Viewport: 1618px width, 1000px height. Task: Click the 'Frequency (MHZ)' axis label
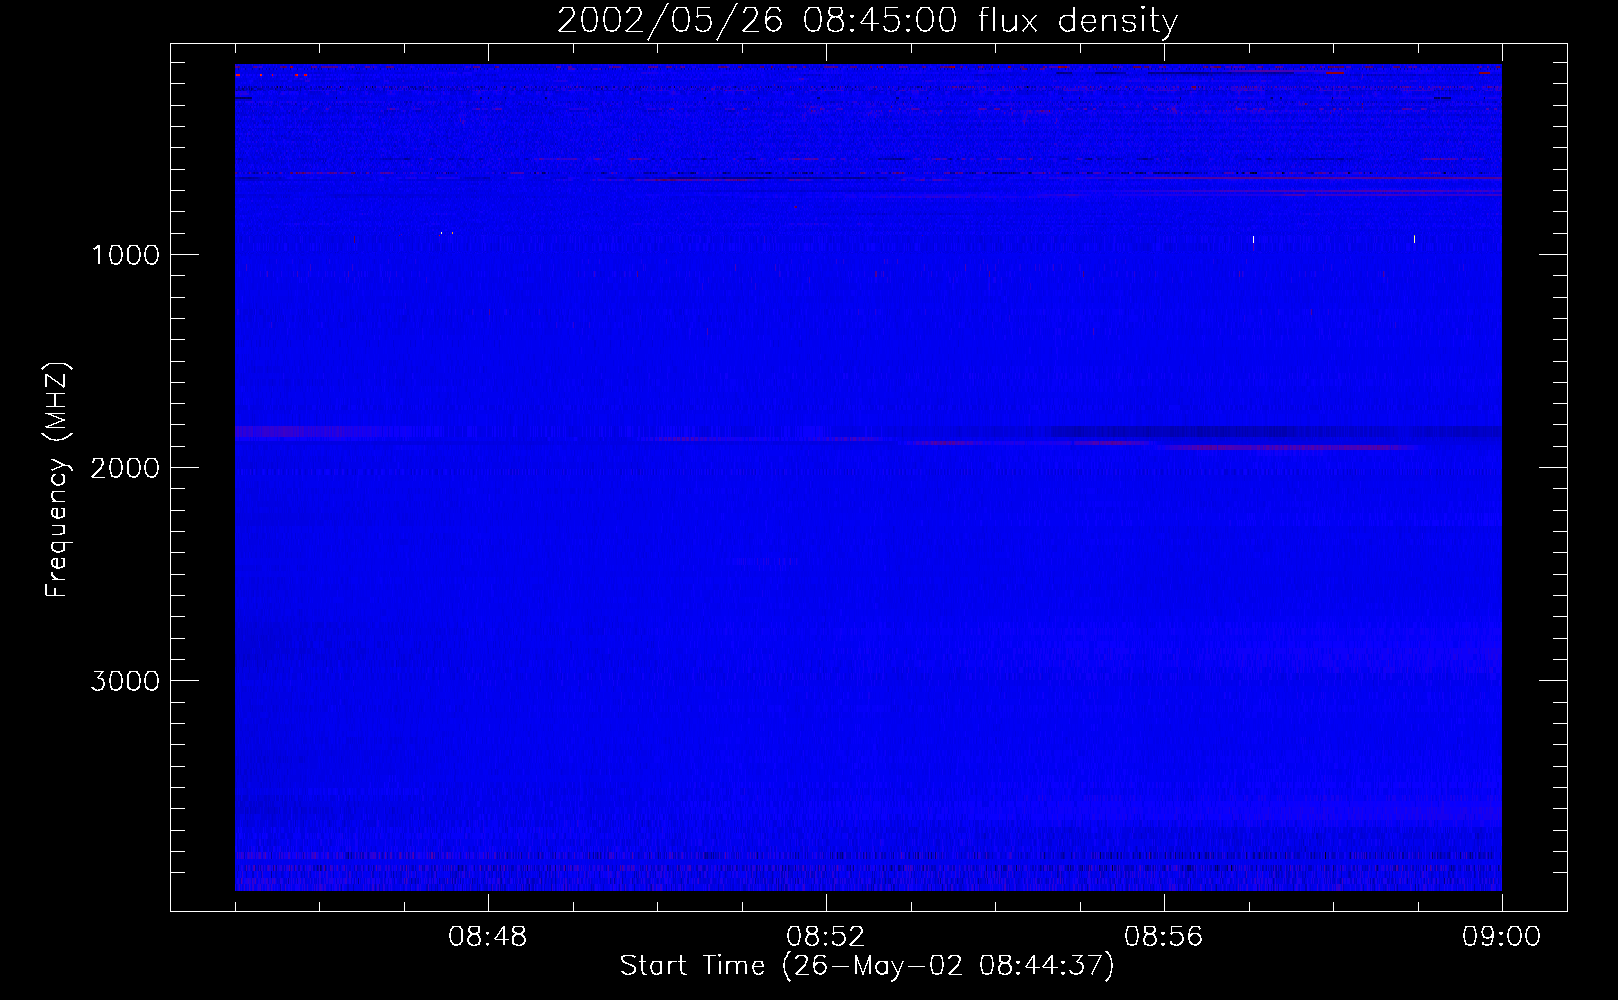(58, 480)
